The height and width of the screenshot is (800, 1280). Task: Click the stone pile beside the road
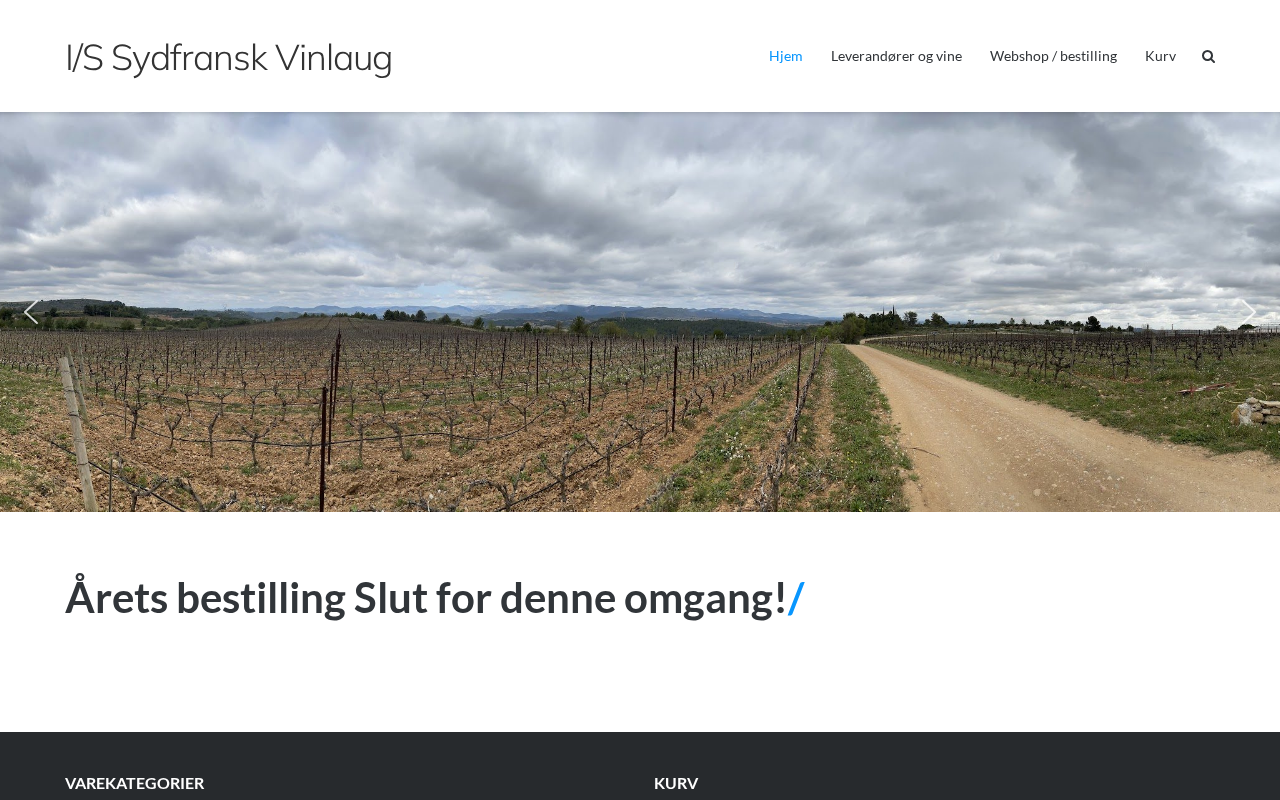click(x=1256, y=410)
